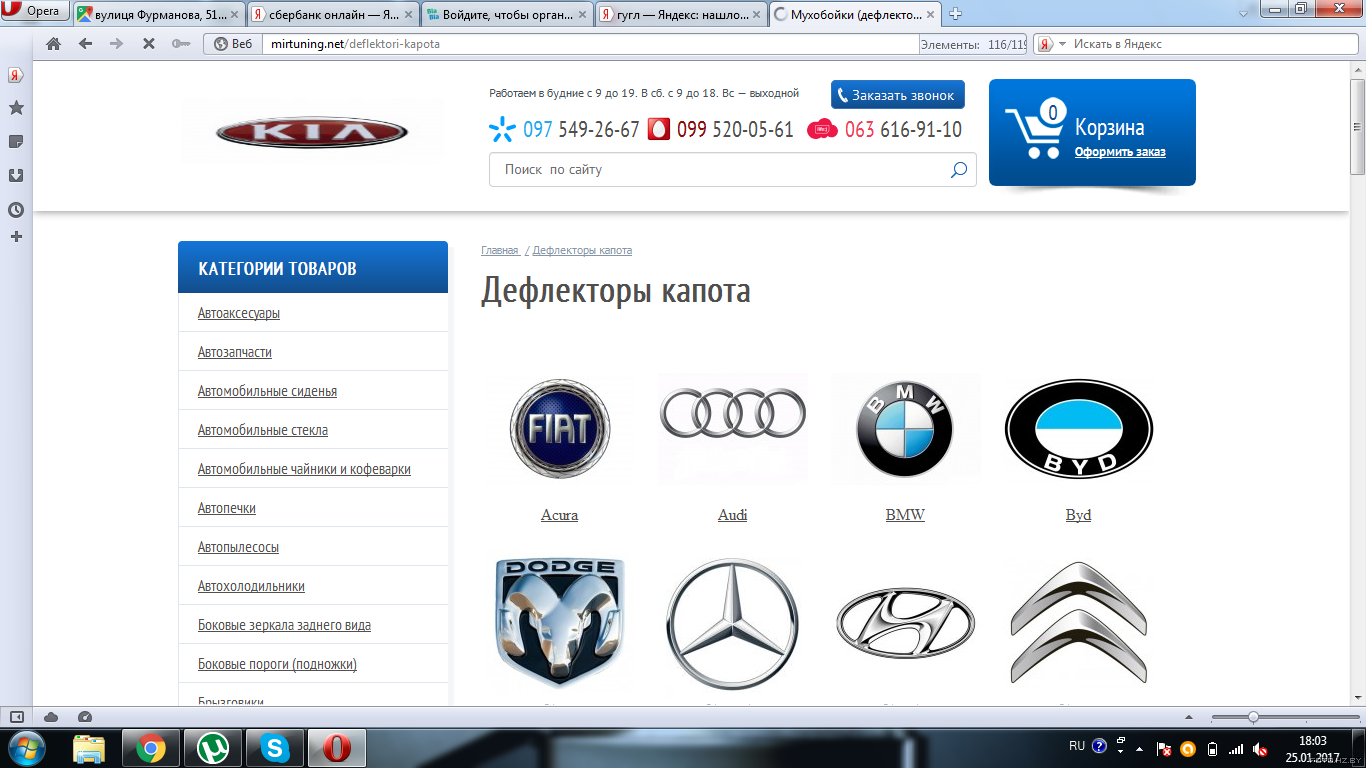
Task: Click the Citroen chevrons logo thumbnail
Action: 1078,622
